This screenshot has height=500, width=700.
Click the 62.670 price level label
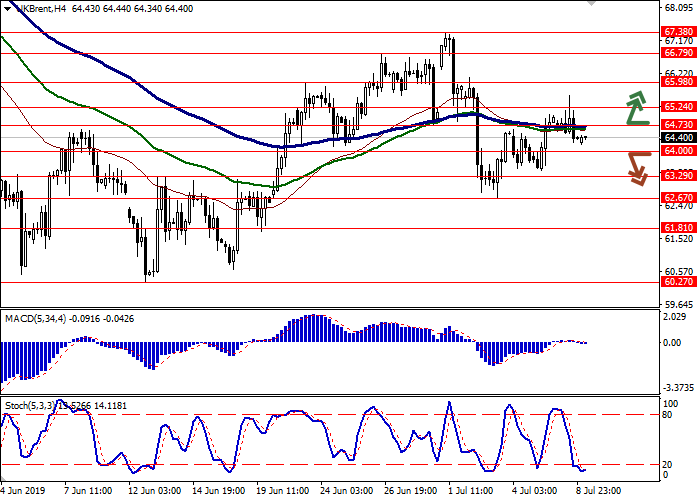[x=678, y=198]
